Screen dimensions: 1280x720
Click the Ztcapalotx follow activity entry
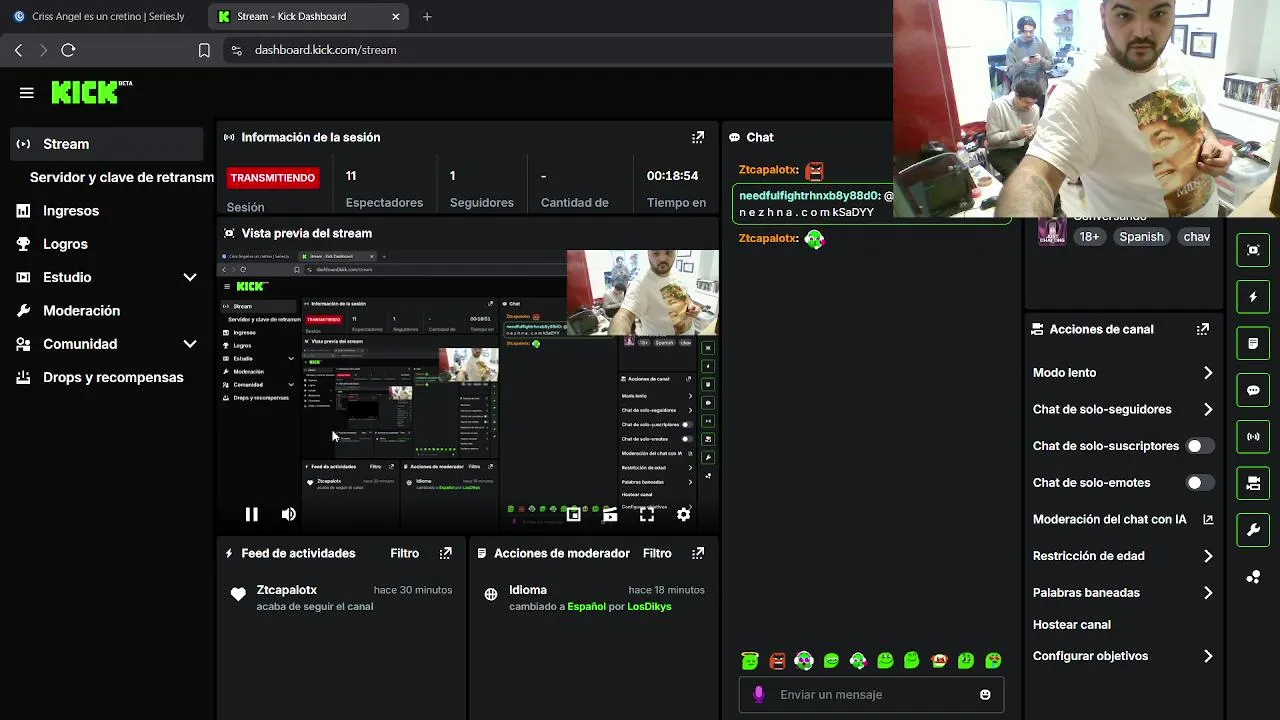342,598
